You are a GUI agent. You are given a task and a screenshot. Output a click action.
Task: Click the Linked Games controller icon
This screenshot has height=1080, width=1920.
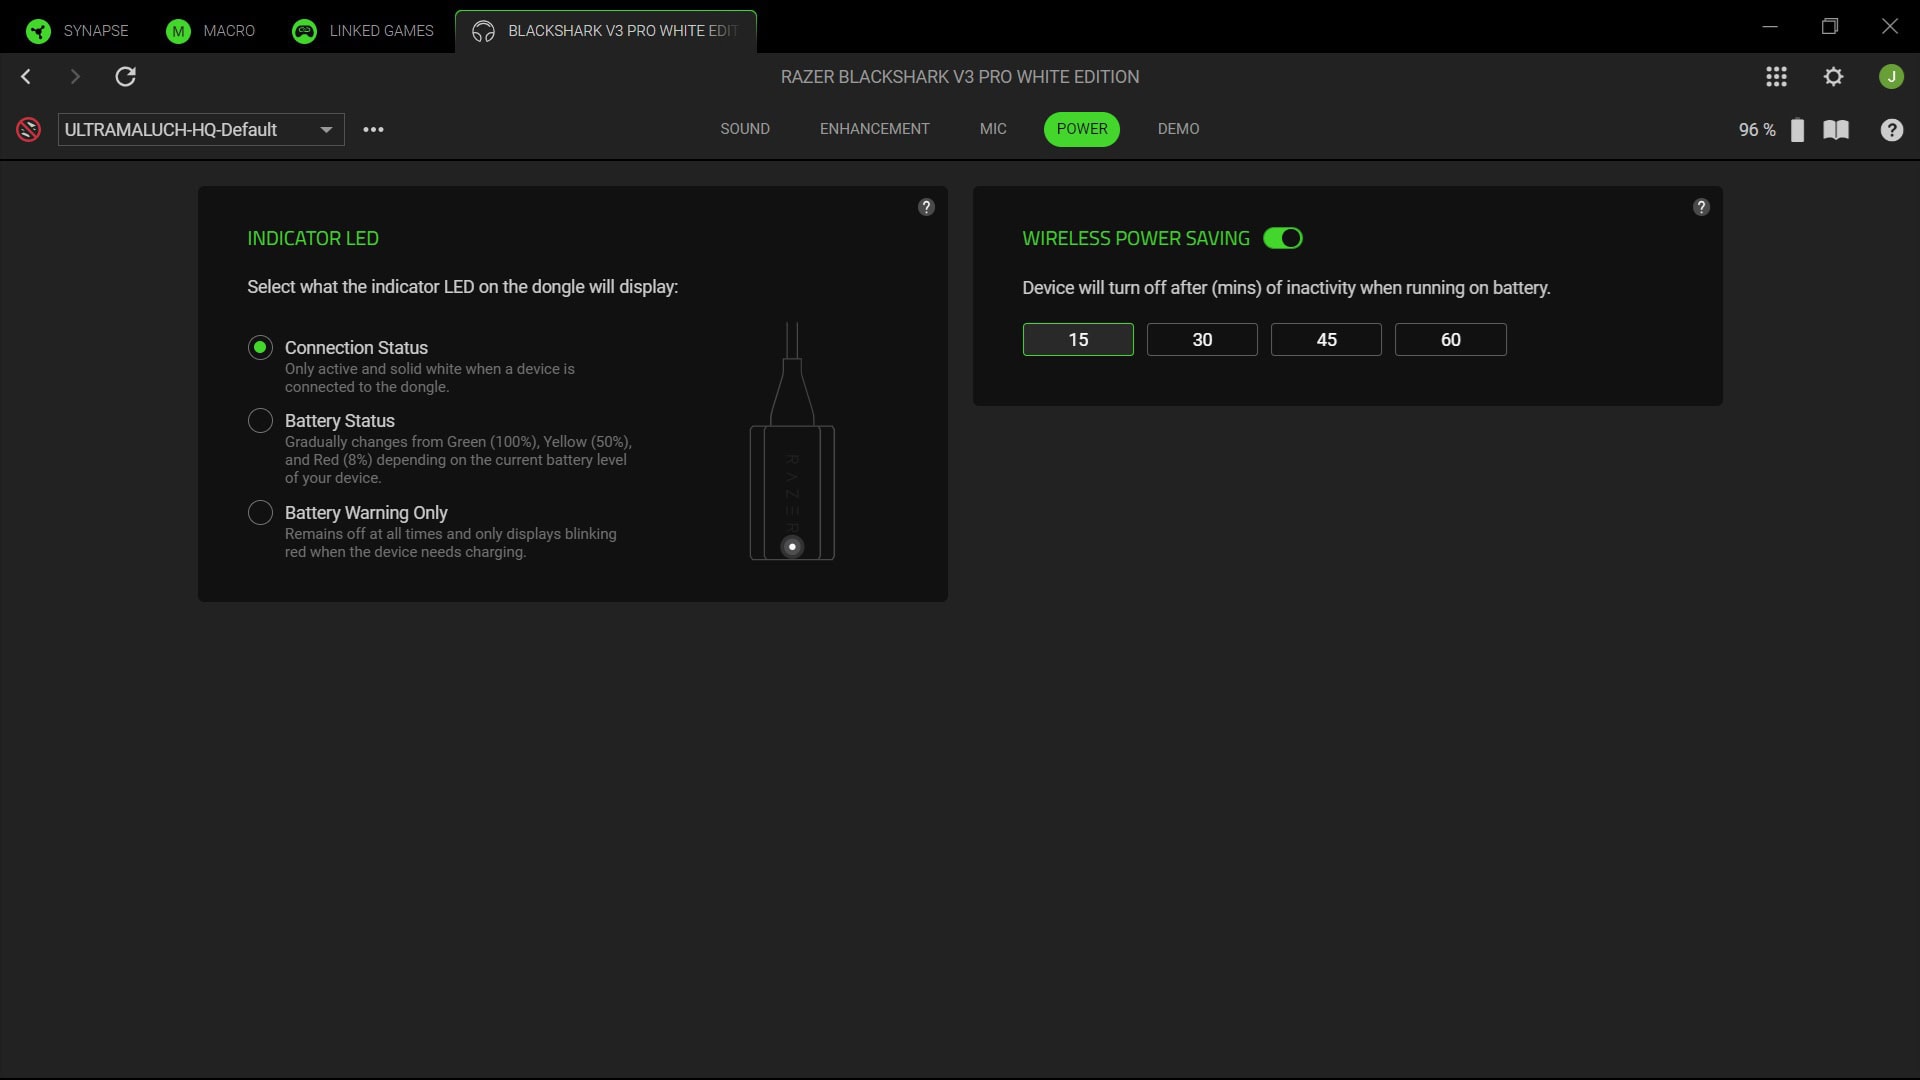[304, 31]
